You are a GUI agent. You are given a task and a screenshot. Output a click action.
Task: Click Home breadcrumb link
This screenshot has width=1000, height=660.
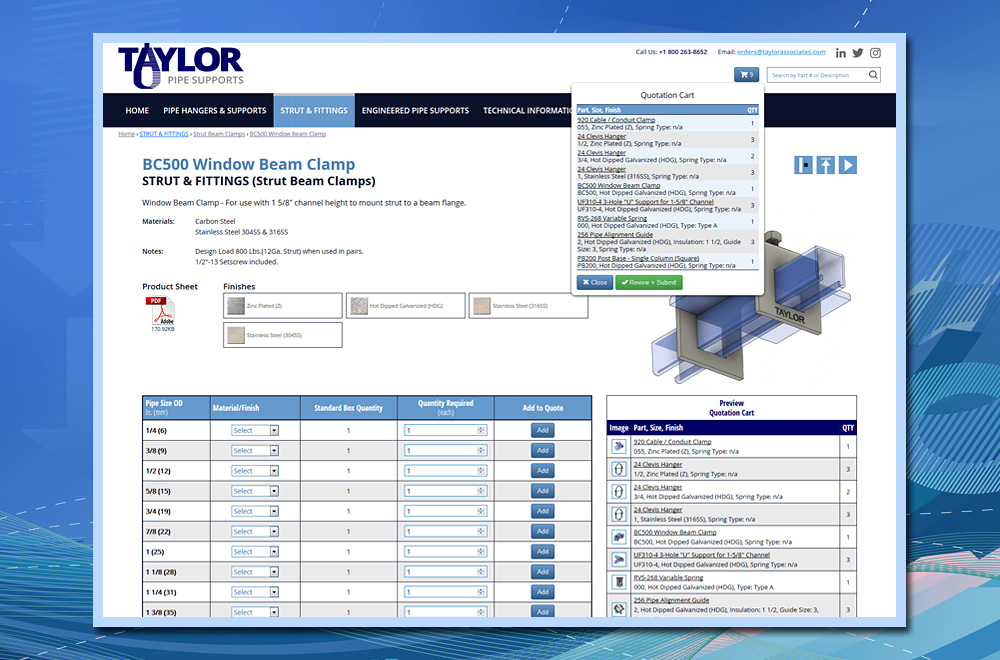[126, 134]
